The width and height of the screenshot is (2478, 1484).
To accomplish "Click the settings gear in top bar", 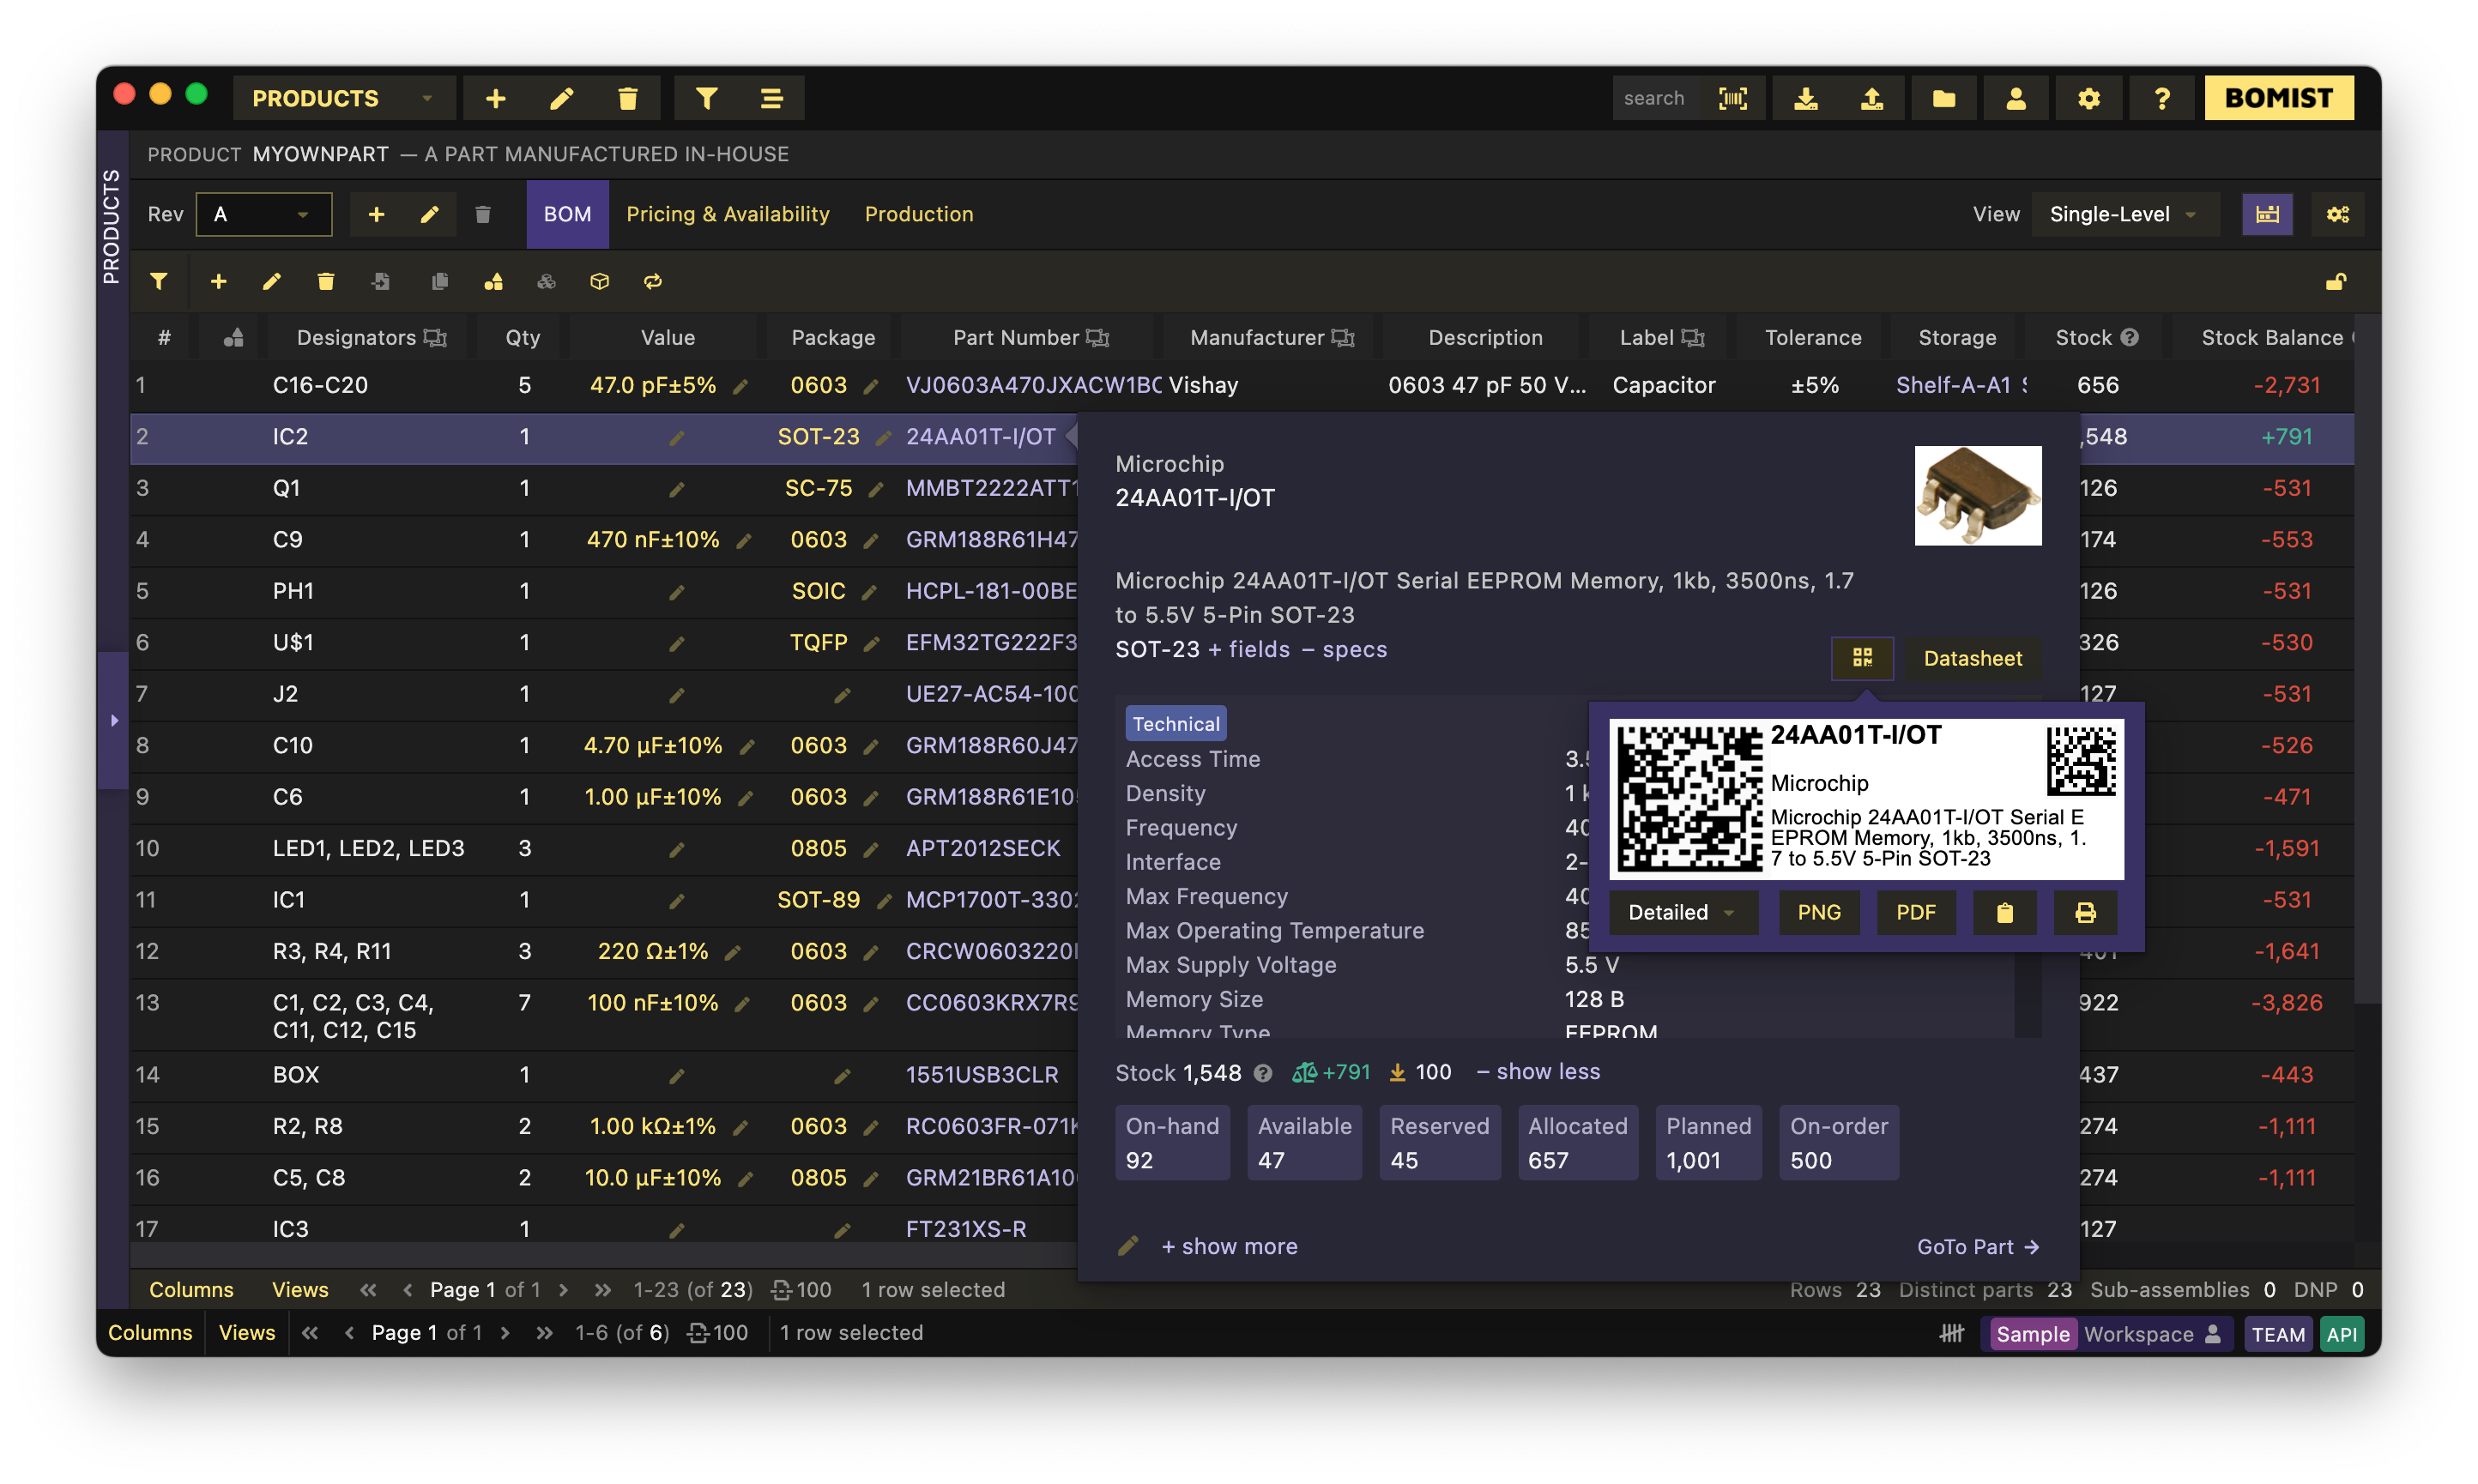I will click(2088, 98).
